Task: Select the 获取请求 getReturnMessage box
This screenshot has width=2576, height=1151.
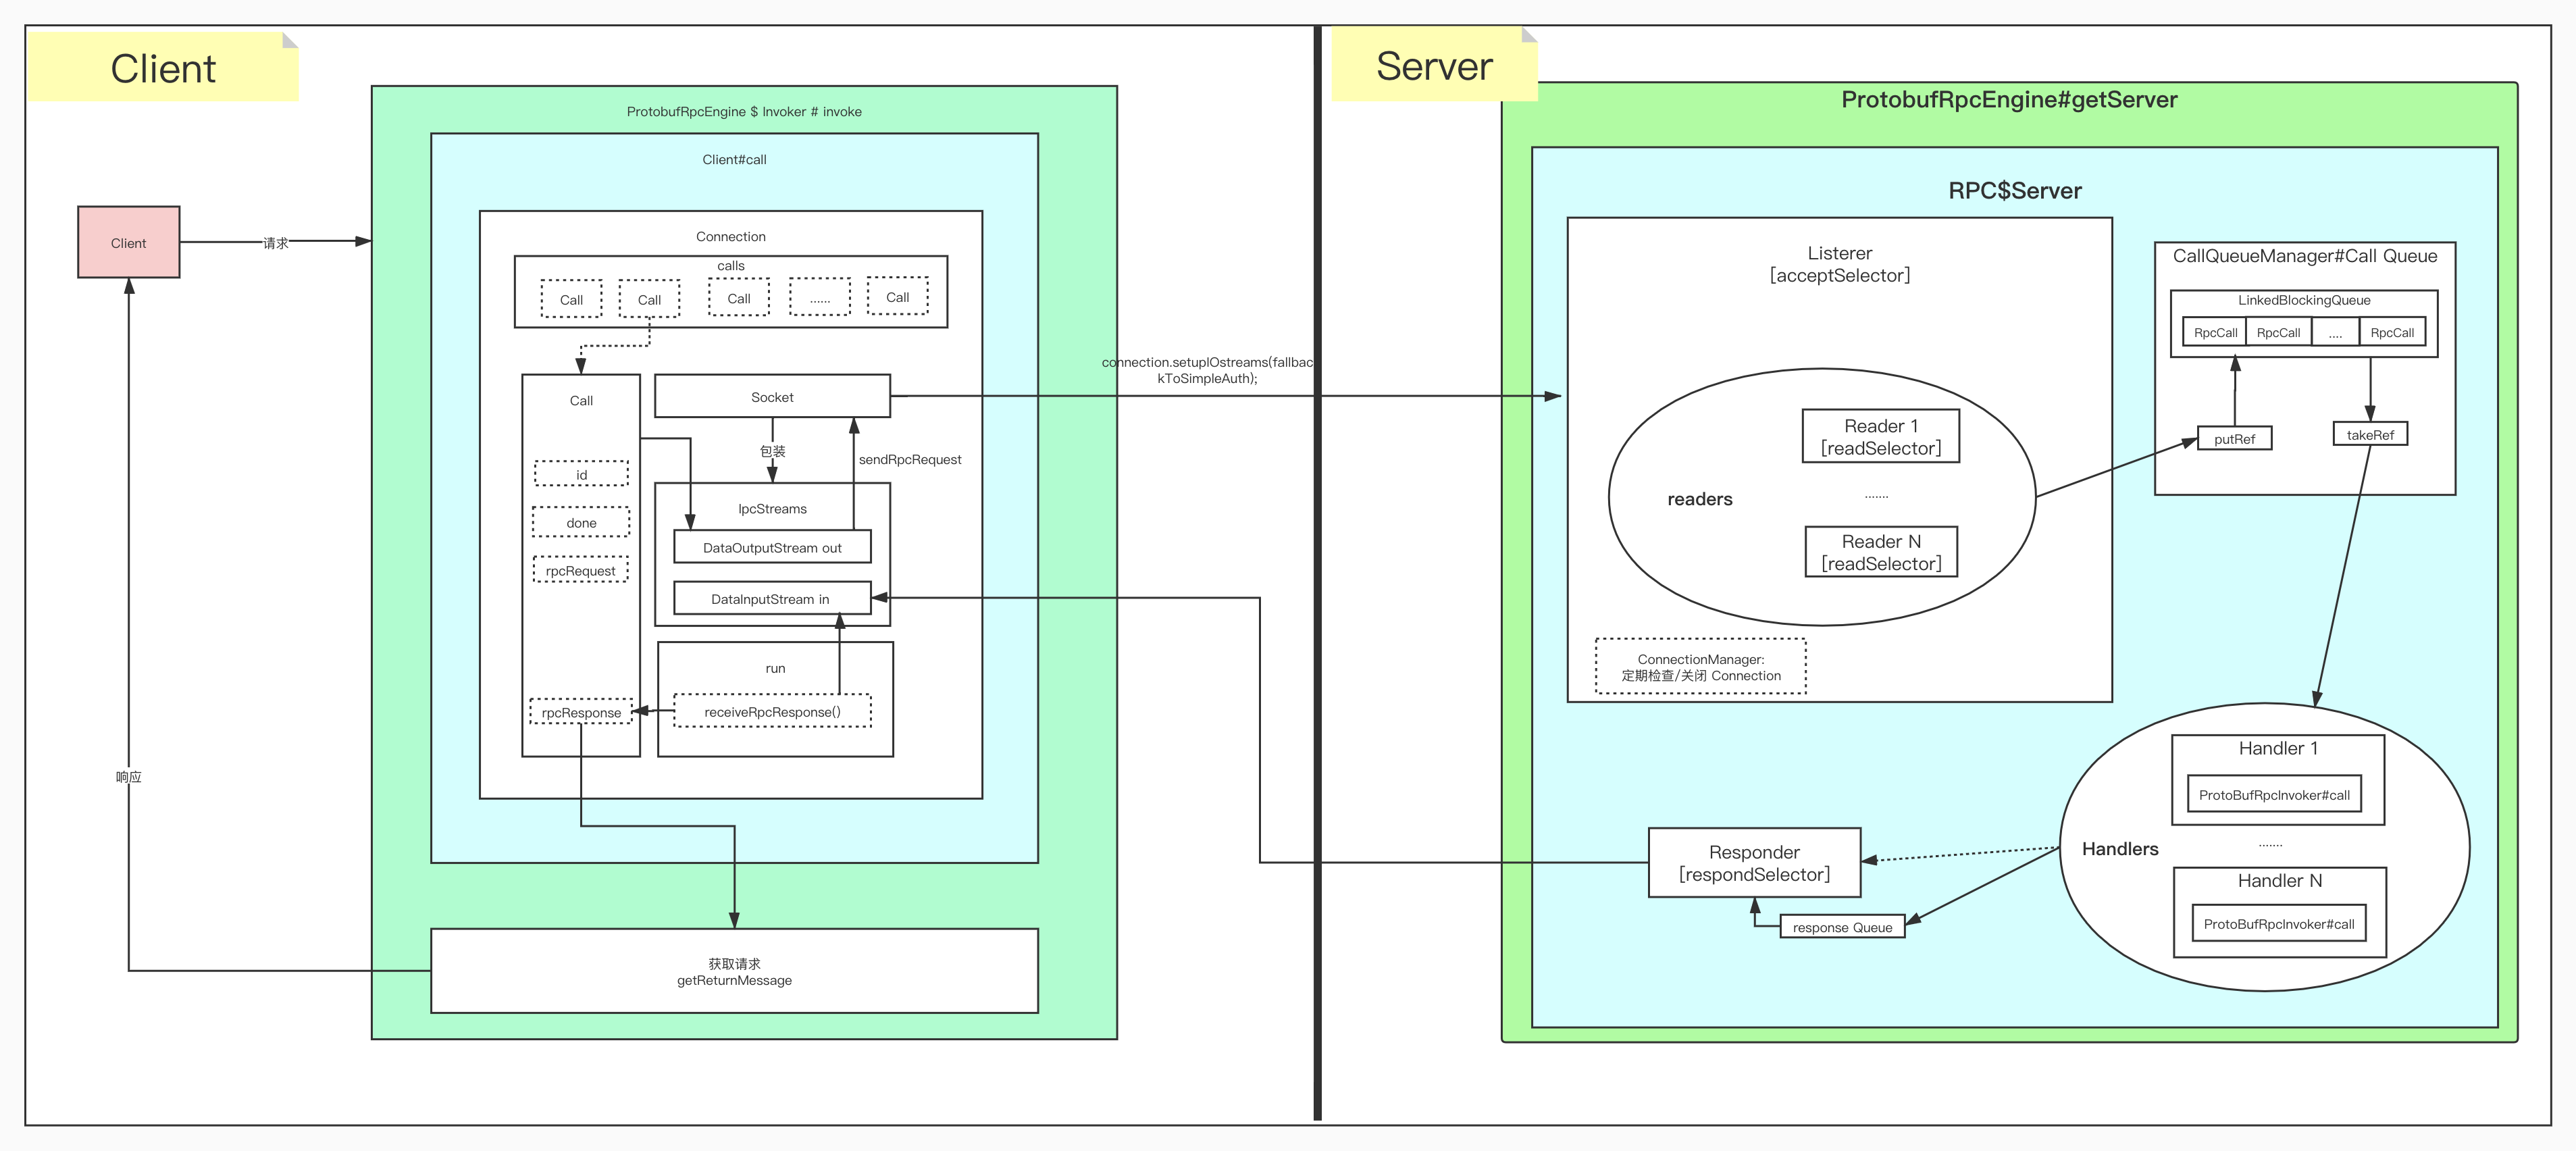Action: tap(734, 971)
